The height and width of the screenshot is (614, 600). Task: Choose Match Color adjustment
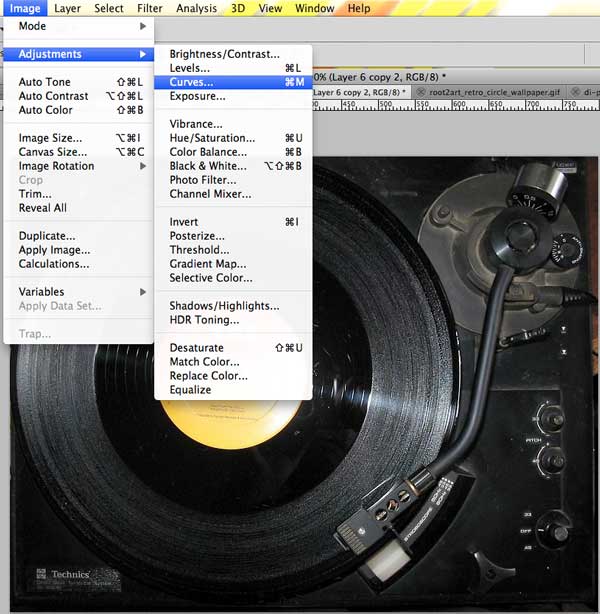(x=233, y=362)
